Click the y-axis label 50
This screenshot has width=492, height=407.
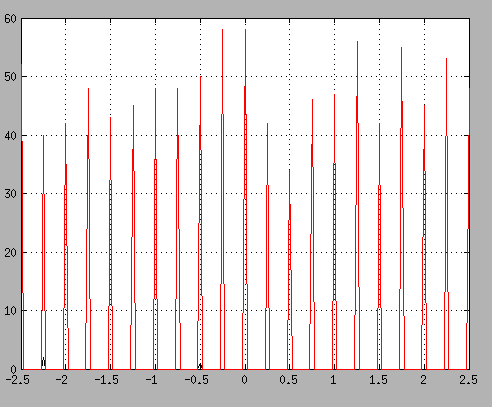[x=10, y=77]
